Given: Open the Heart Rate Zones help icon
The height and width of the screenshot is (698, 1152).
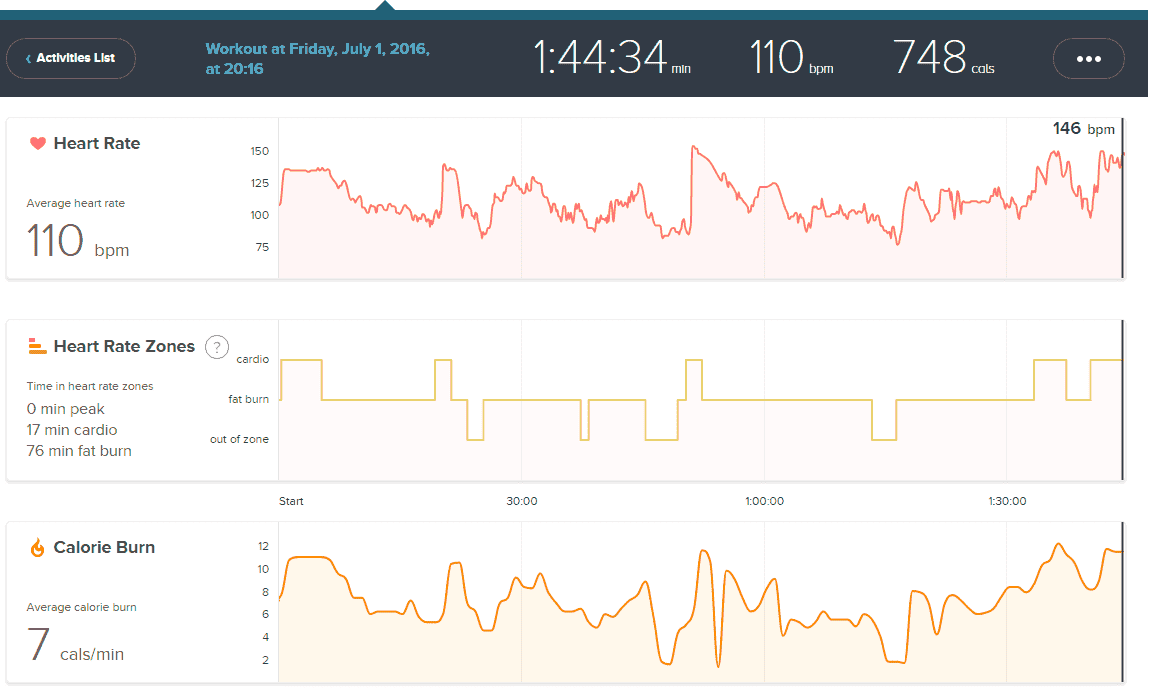Looking at the screenshot, I should [x=217, y=347].
